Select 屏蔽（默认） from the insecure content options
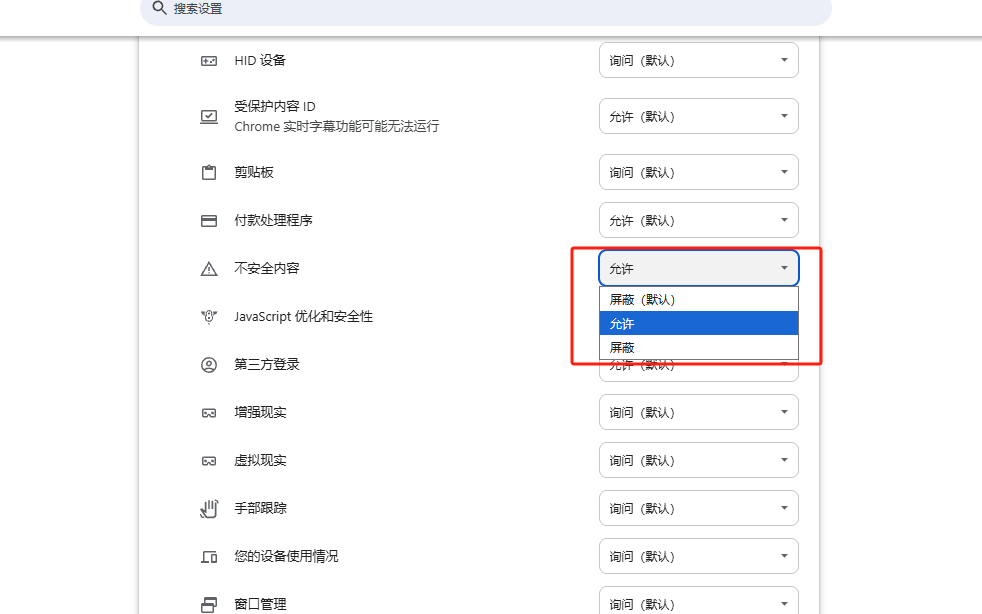The image size is (982, 614). (698, 298)
